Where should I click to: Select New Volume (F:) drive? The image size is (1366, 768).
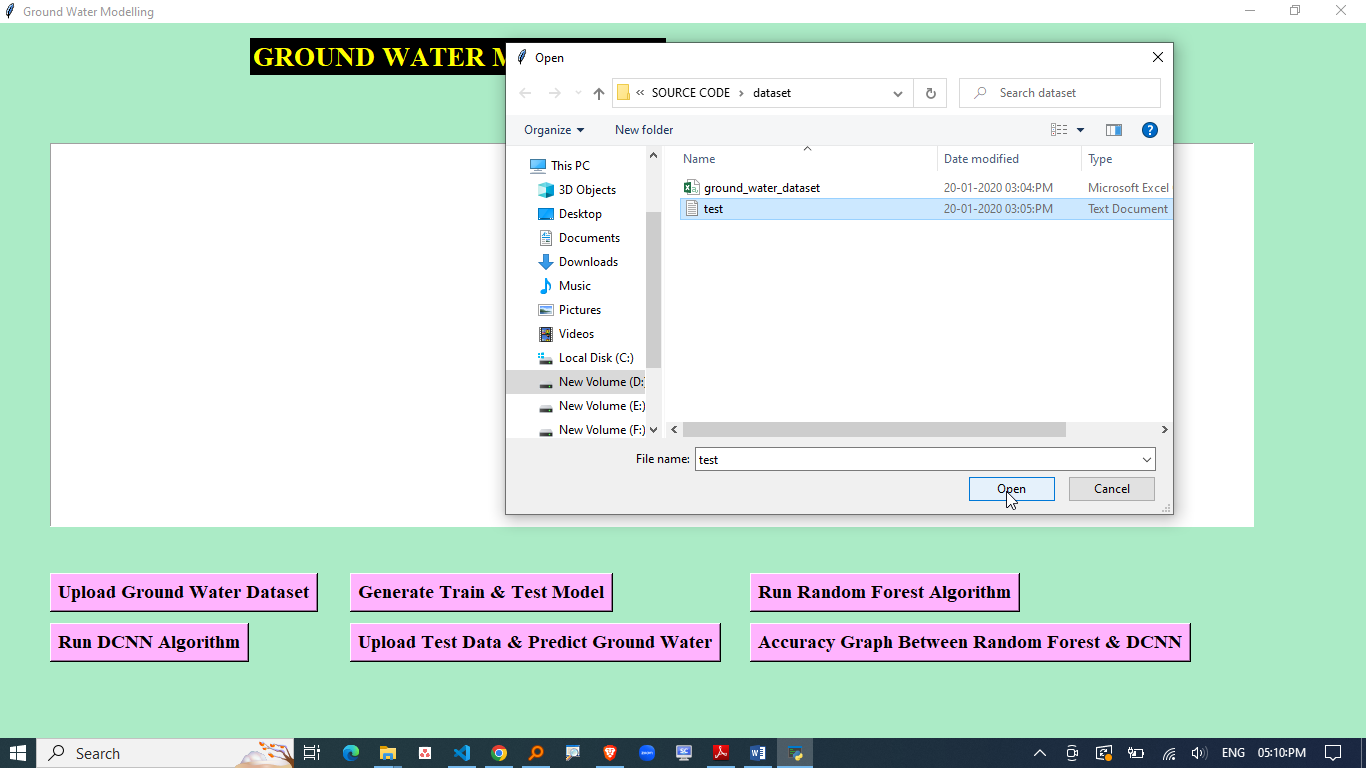(x=591, y=430)
